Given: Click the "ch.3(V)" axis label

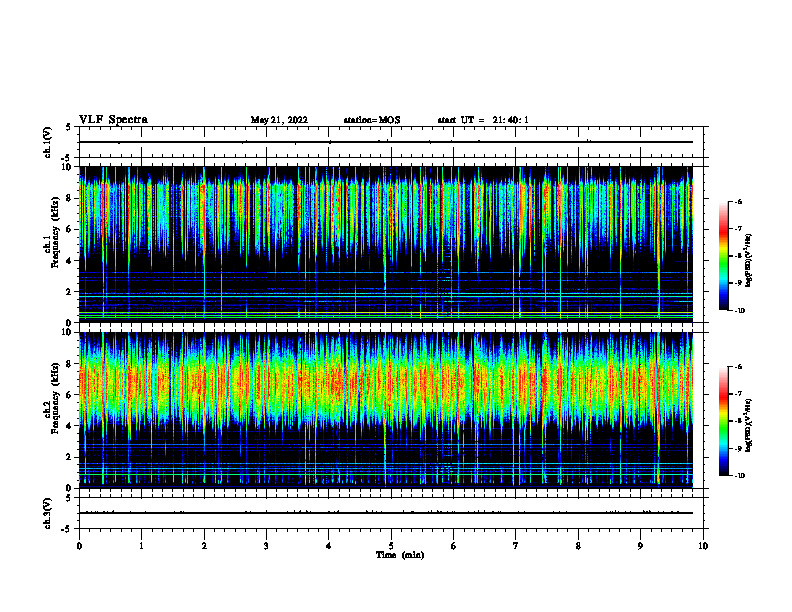Looking at the screenshot, I should point(47,514).
